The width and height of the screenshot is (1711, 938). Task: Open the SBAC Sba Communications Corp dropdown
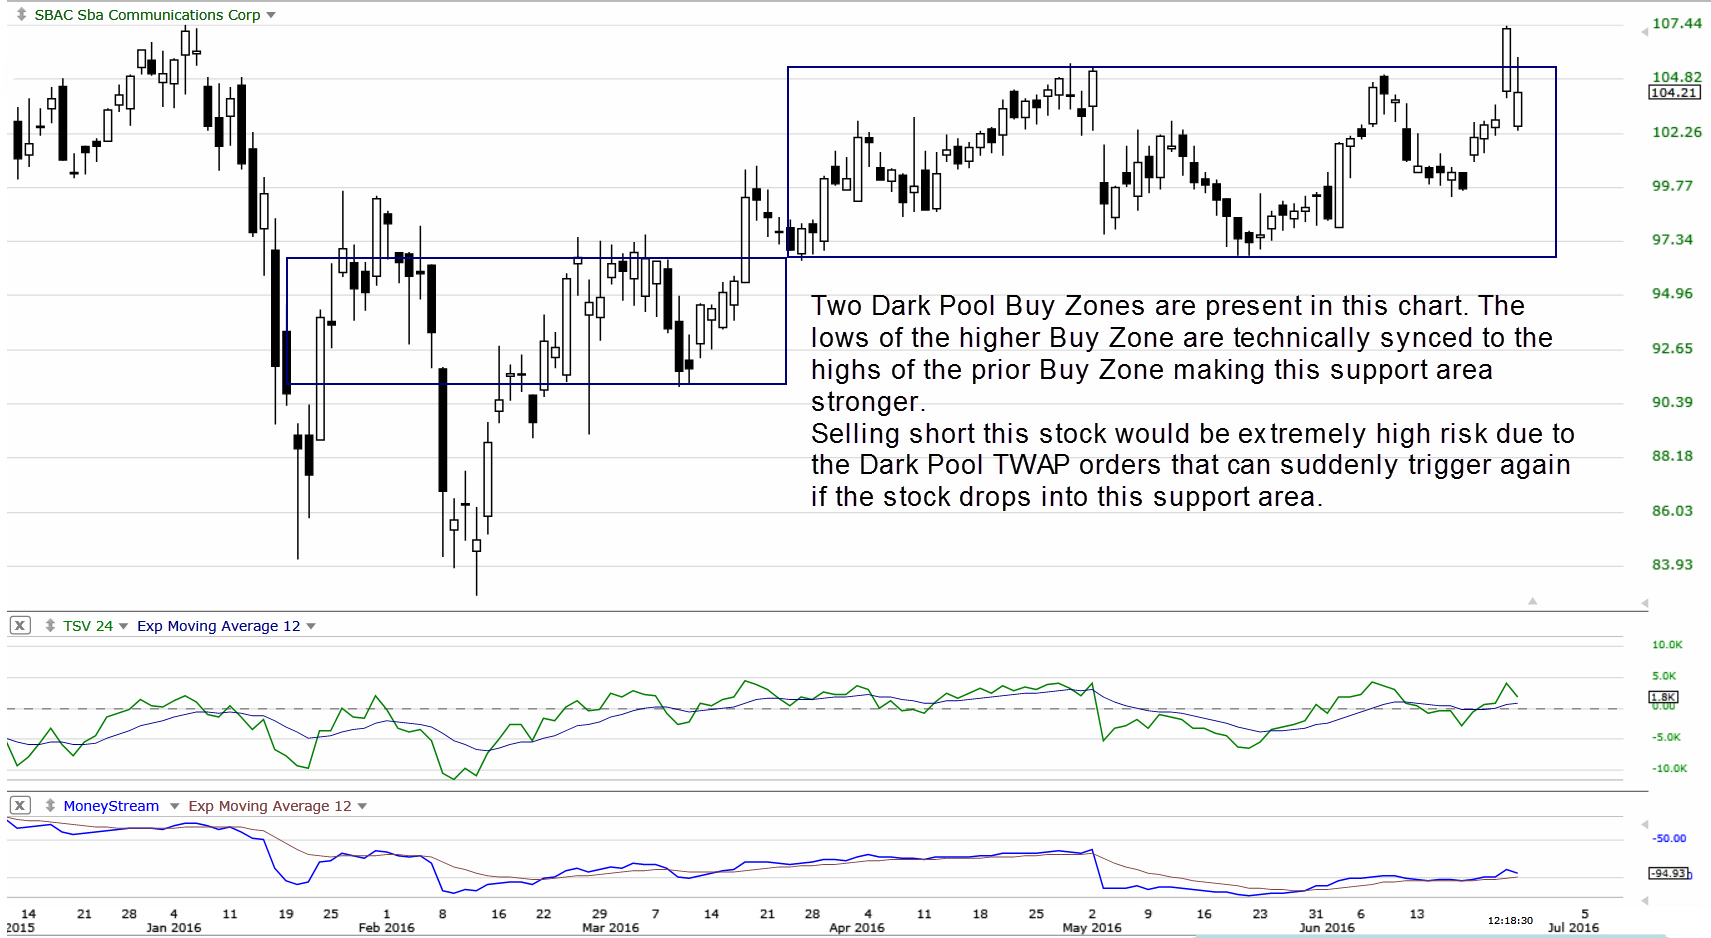tap(271, 15)
